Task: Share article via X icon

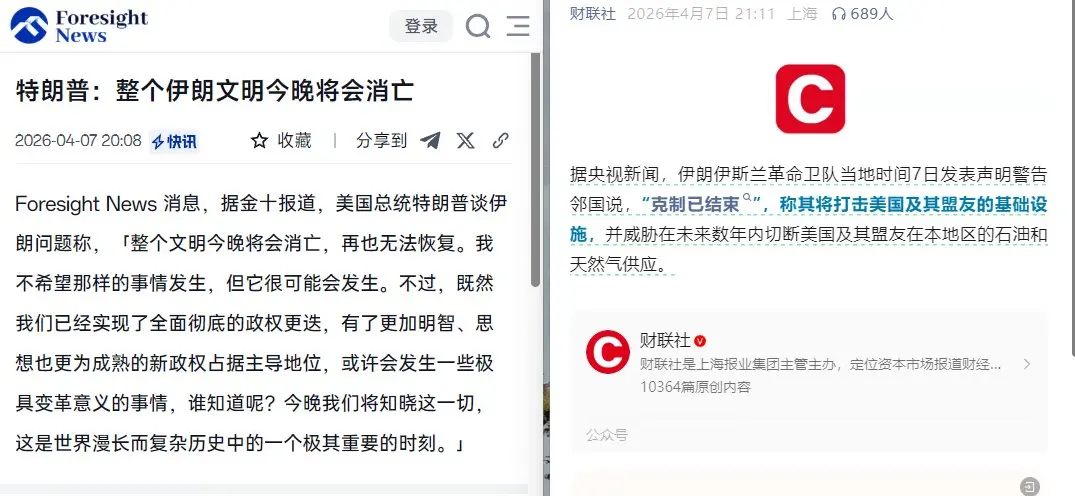Action: coord(466,141)
